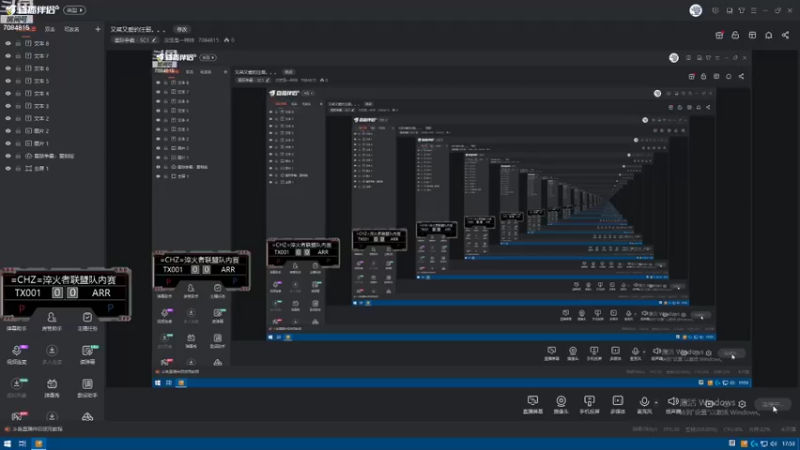Select the 图片 2 source row
Image resolution: width=800 pixels, height=450 pixels.
(52, 131)
